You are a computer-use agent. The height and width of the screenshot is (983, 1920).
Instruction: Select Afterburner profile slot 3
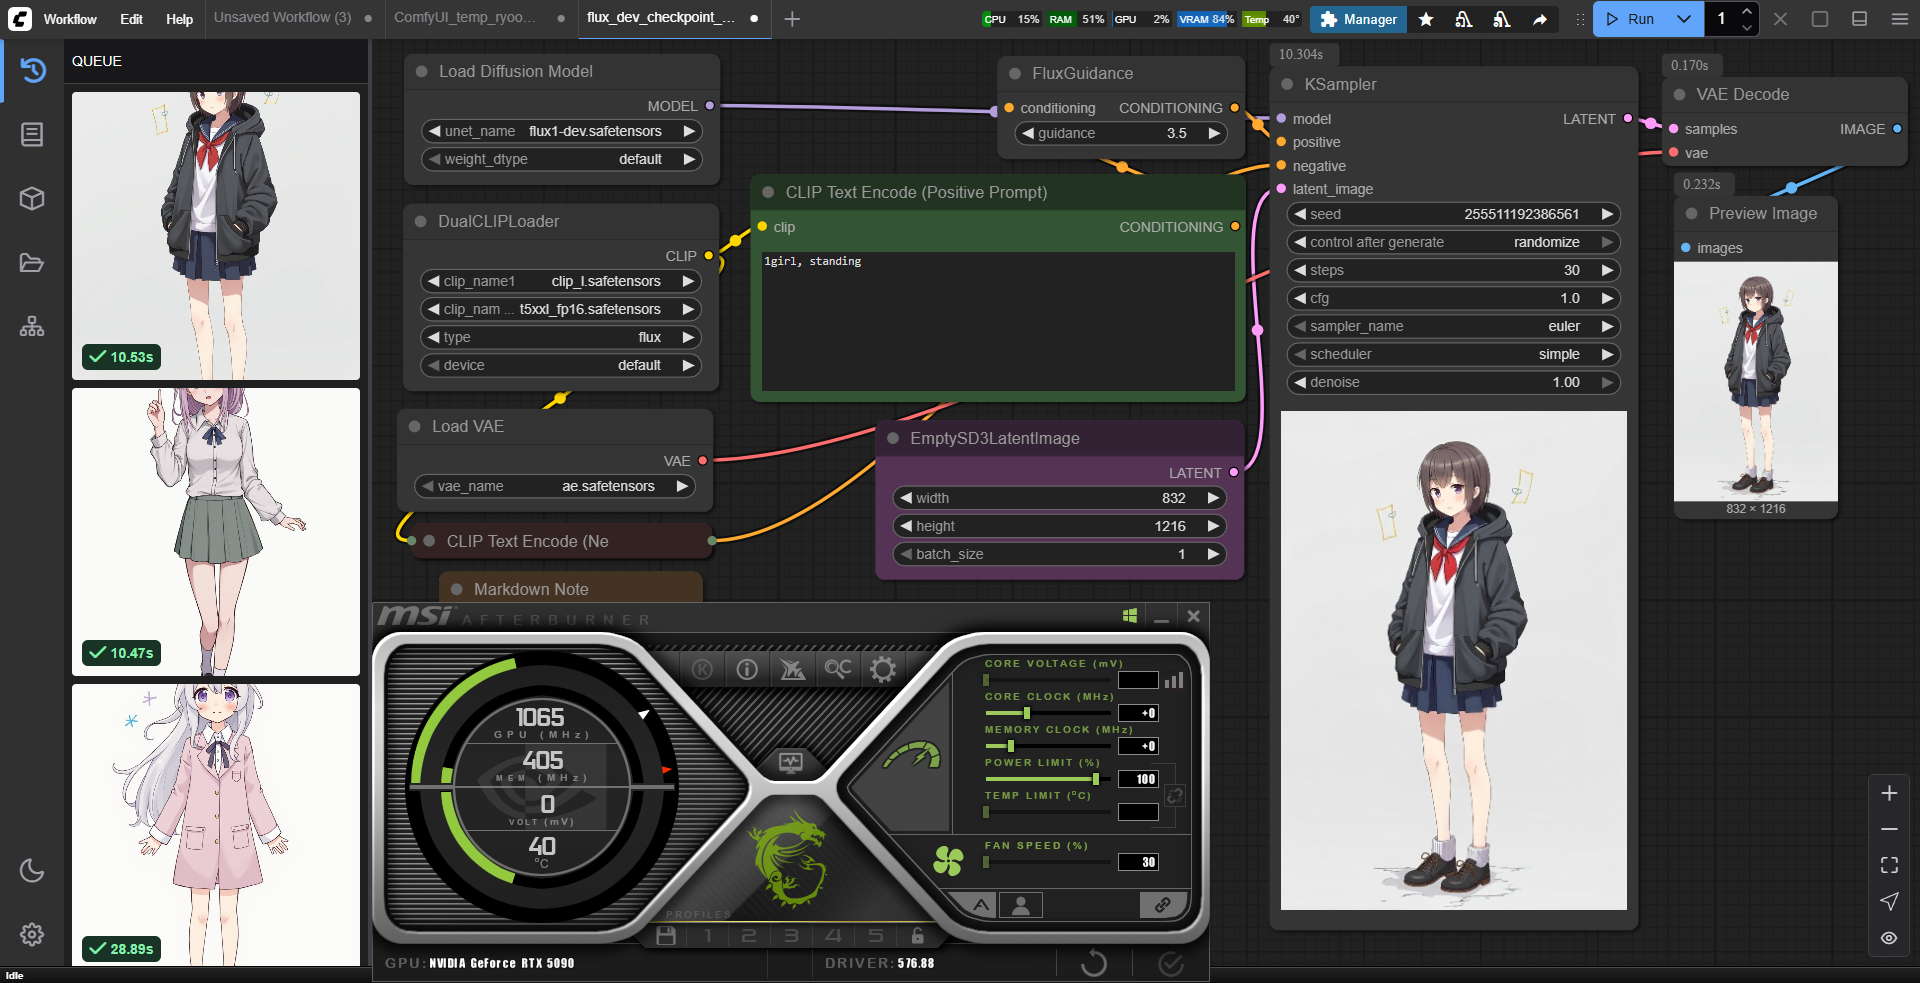point(791,936)
